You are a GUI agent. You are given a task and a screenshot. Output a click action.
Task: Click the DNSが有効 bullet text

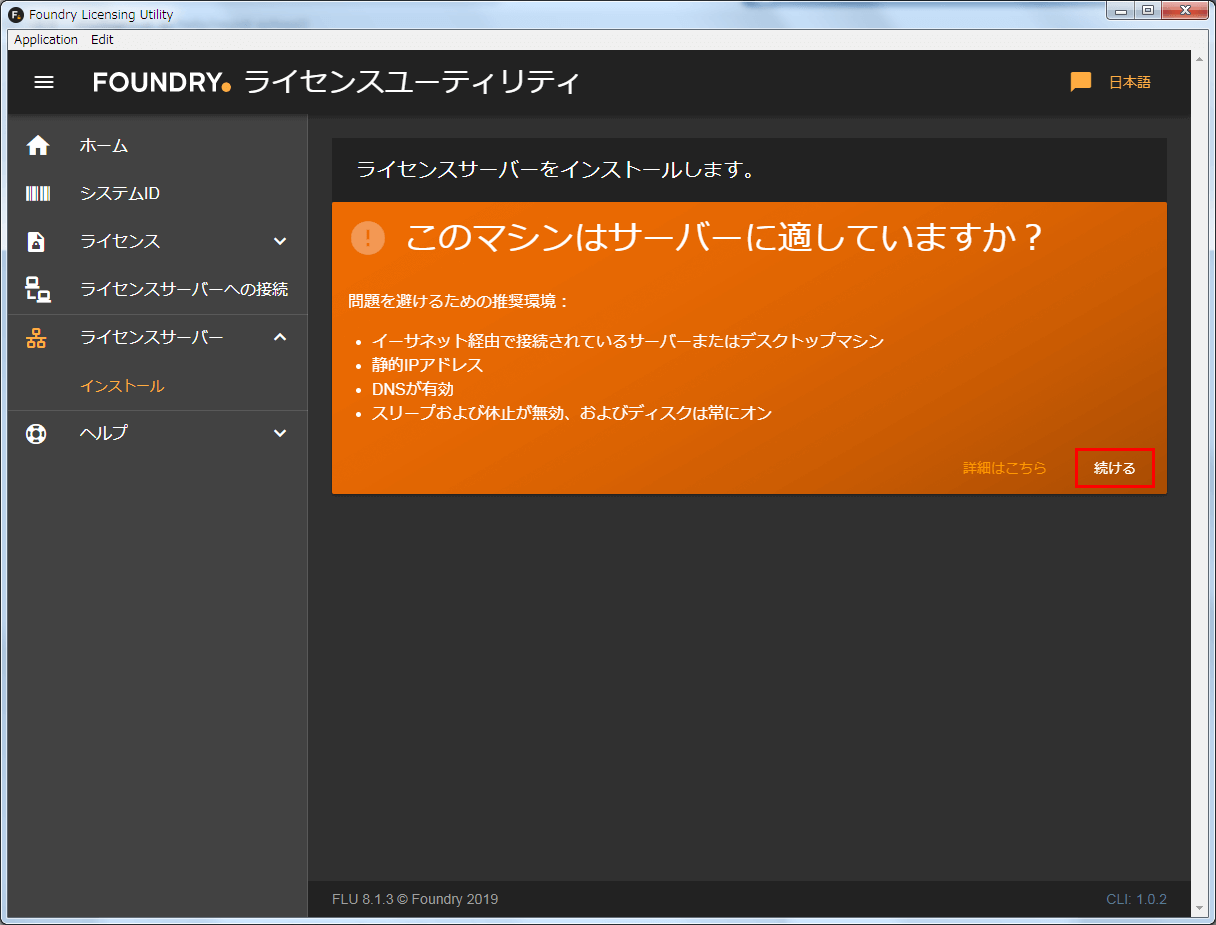[413, 389]
